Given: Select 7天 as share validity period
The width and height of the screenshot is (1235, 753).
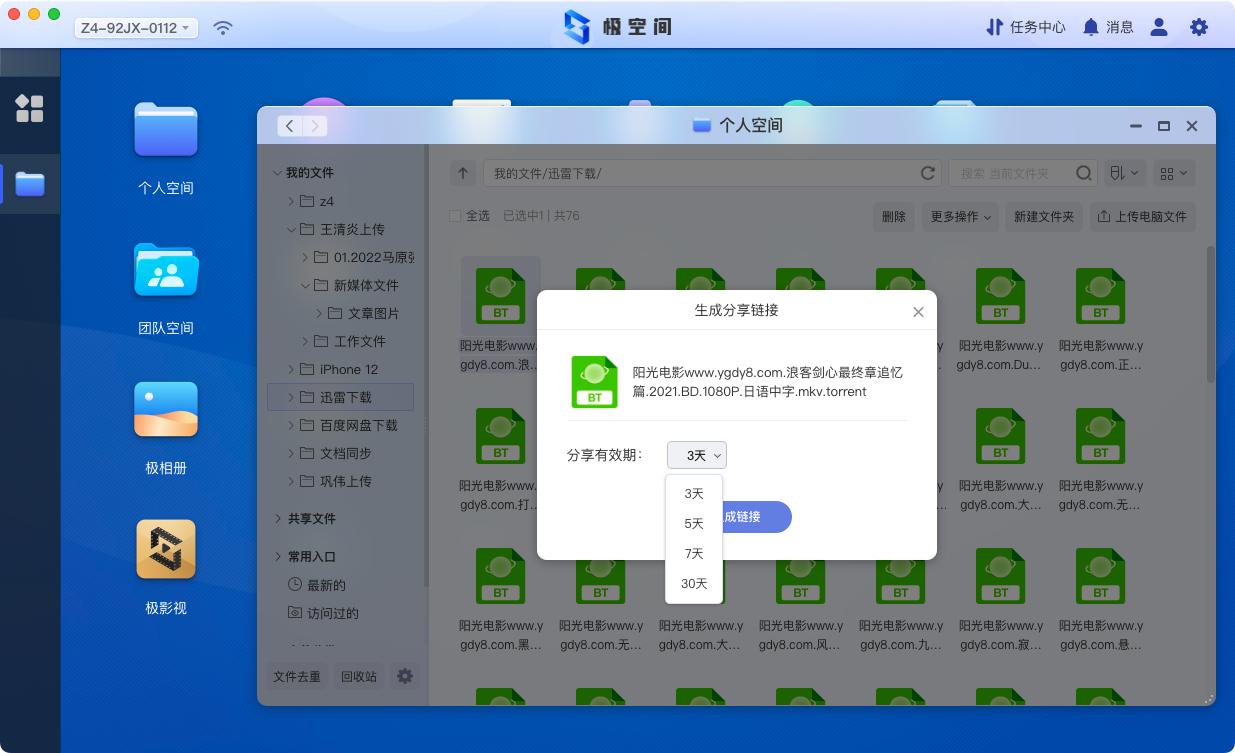Looking at the screenshot, I should (693, 553).
